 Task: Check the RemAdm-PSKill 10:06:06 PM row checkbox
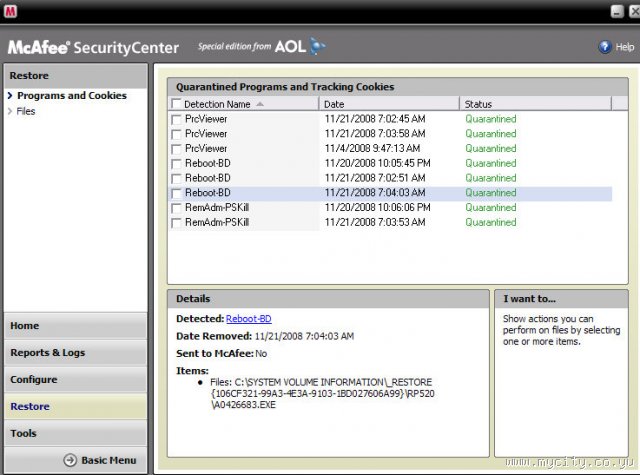(176, 208)
